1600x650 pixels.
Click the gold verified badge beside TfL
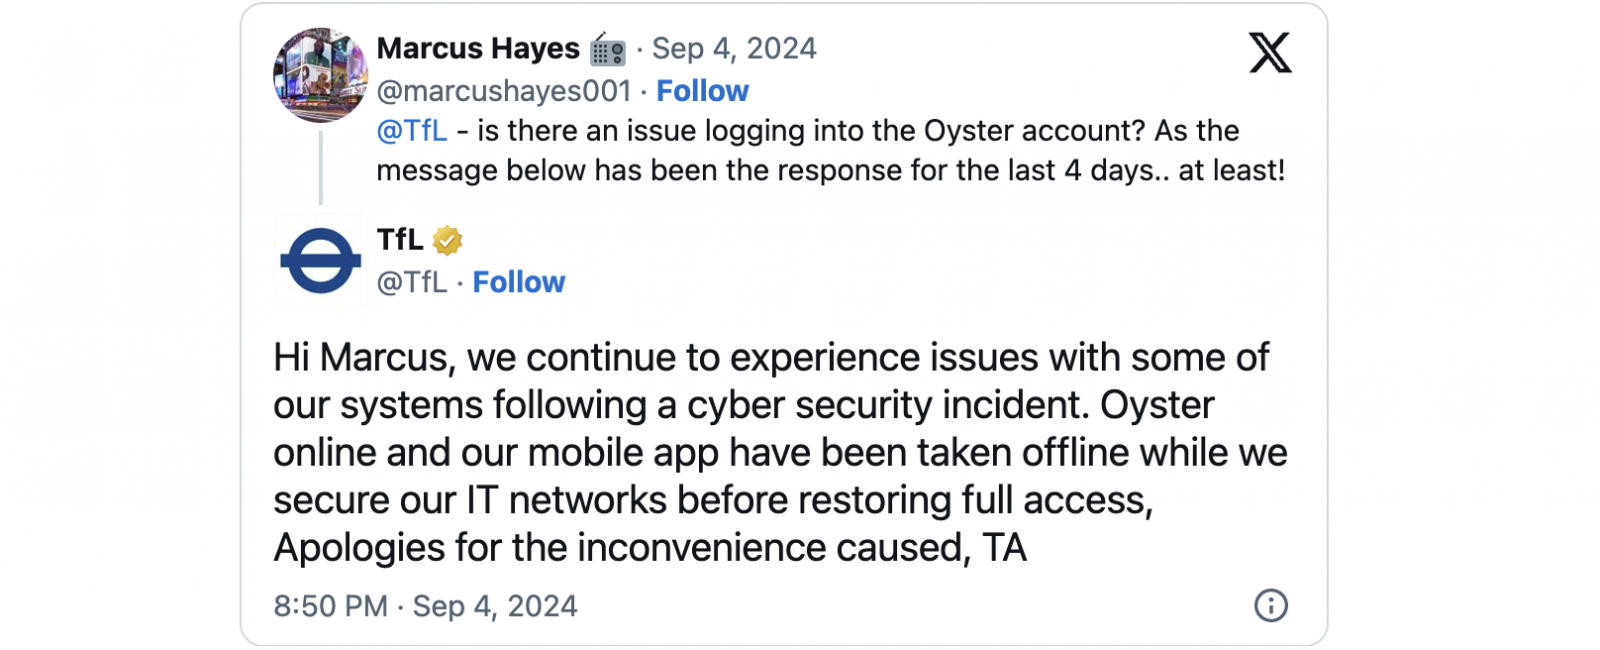pos(447,240)
